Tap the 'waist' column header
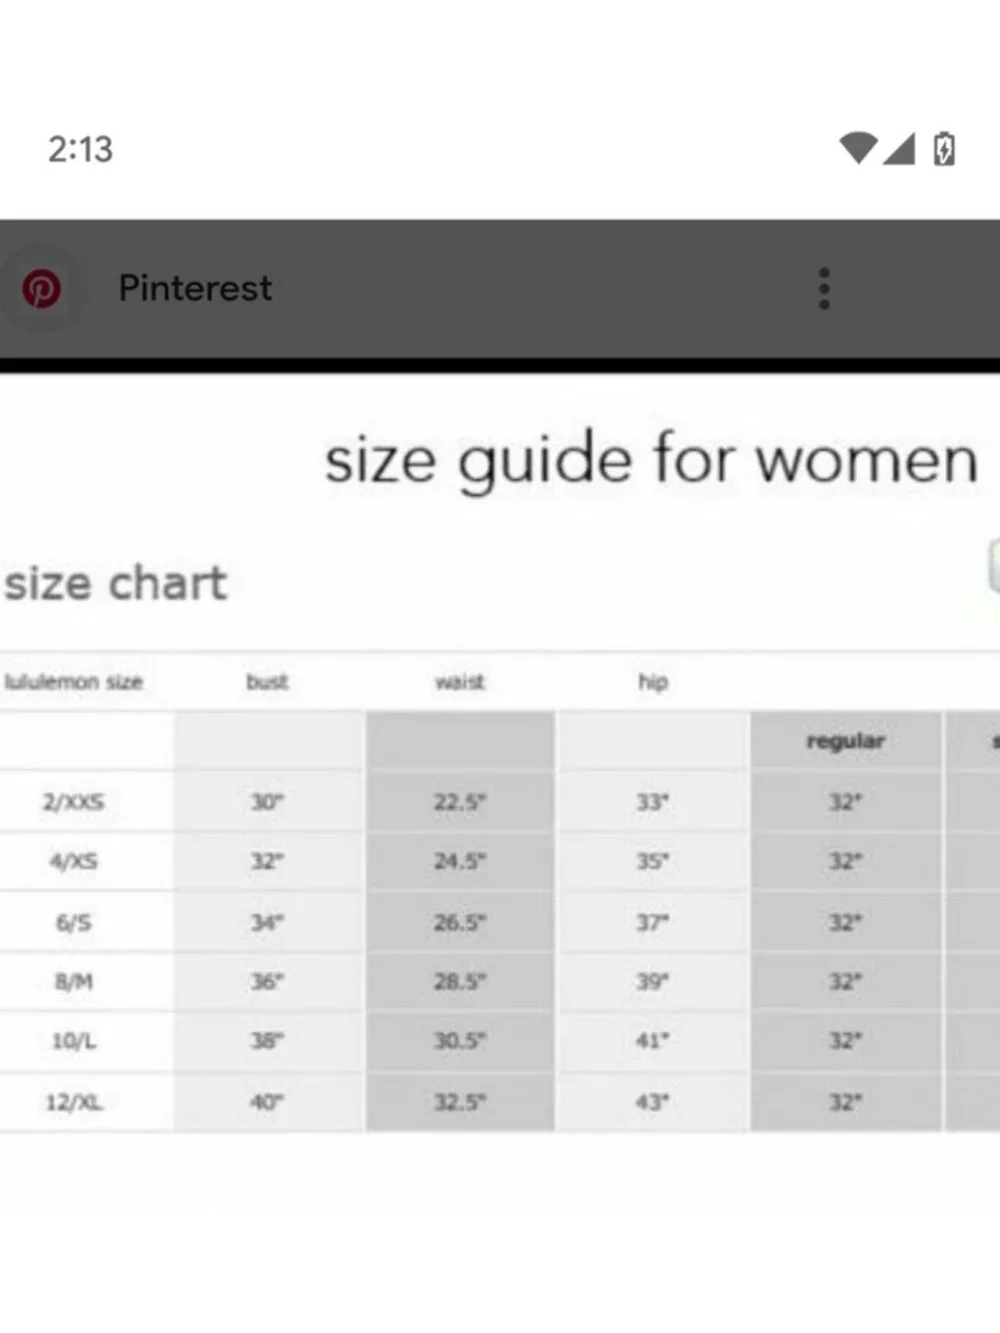1000x1333 pixels. [x=460, y=682]
